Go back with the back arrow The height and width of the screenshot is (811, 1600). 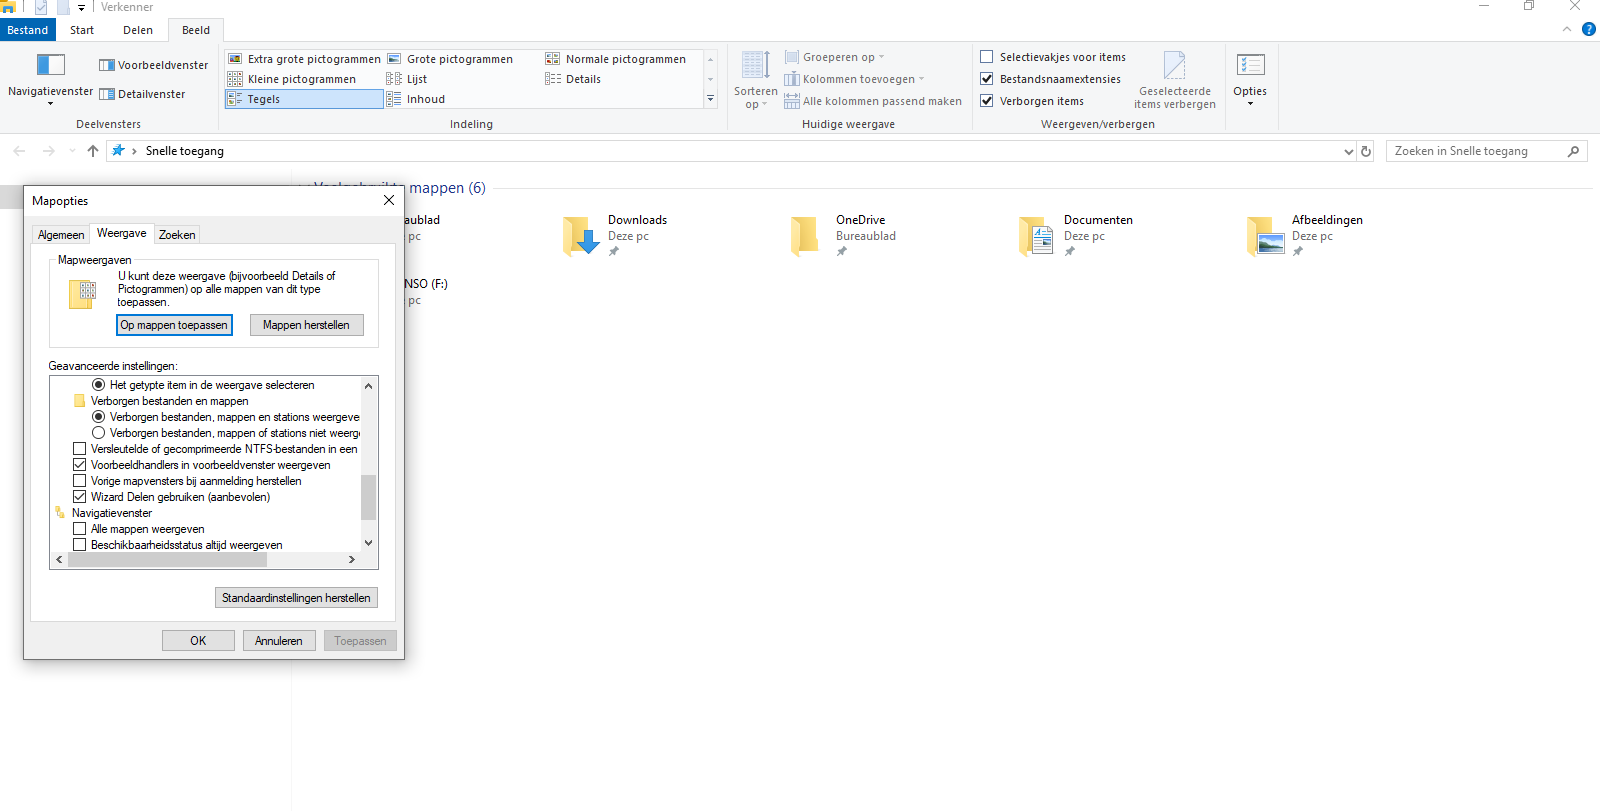19,151
